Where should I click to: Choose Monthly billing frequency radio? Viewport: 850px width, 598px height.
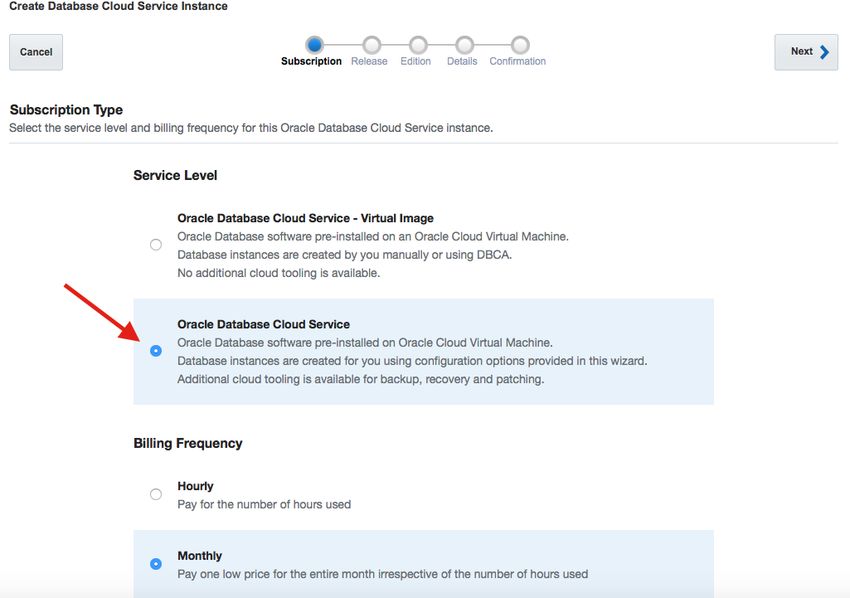coord(156,564)
